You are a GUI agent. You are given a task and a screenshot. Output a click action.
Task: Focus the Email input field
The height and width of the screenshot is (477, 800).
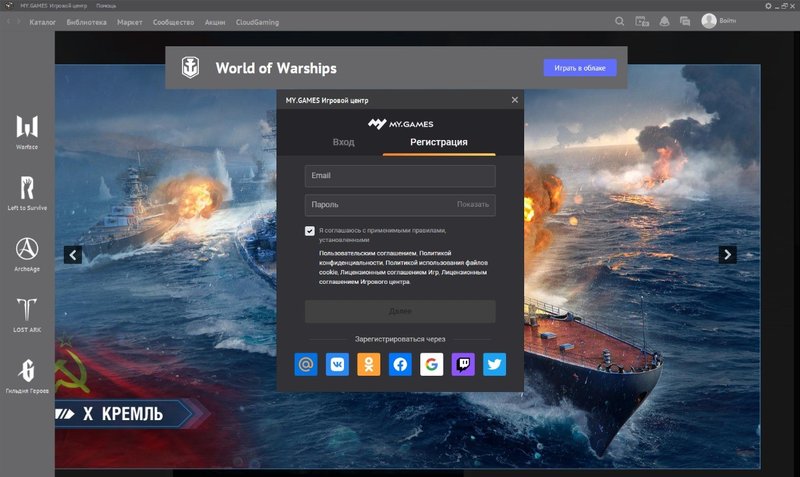click(400, 175)
